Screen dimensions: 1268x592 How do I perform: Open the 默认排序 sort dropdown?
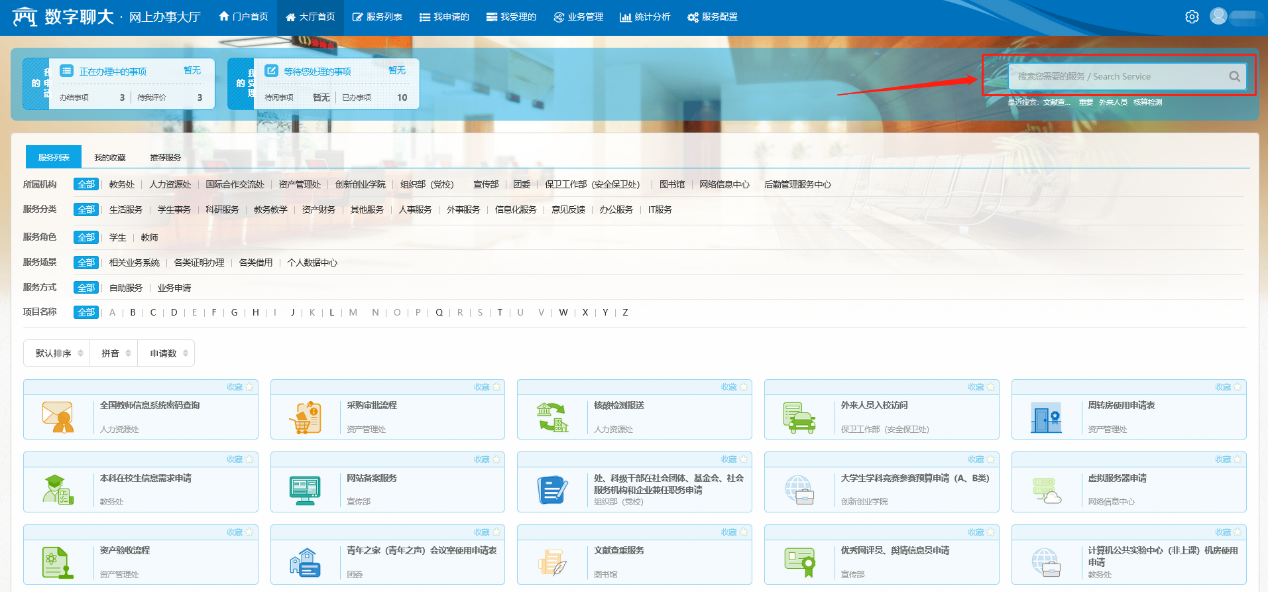tap(56, 353)
